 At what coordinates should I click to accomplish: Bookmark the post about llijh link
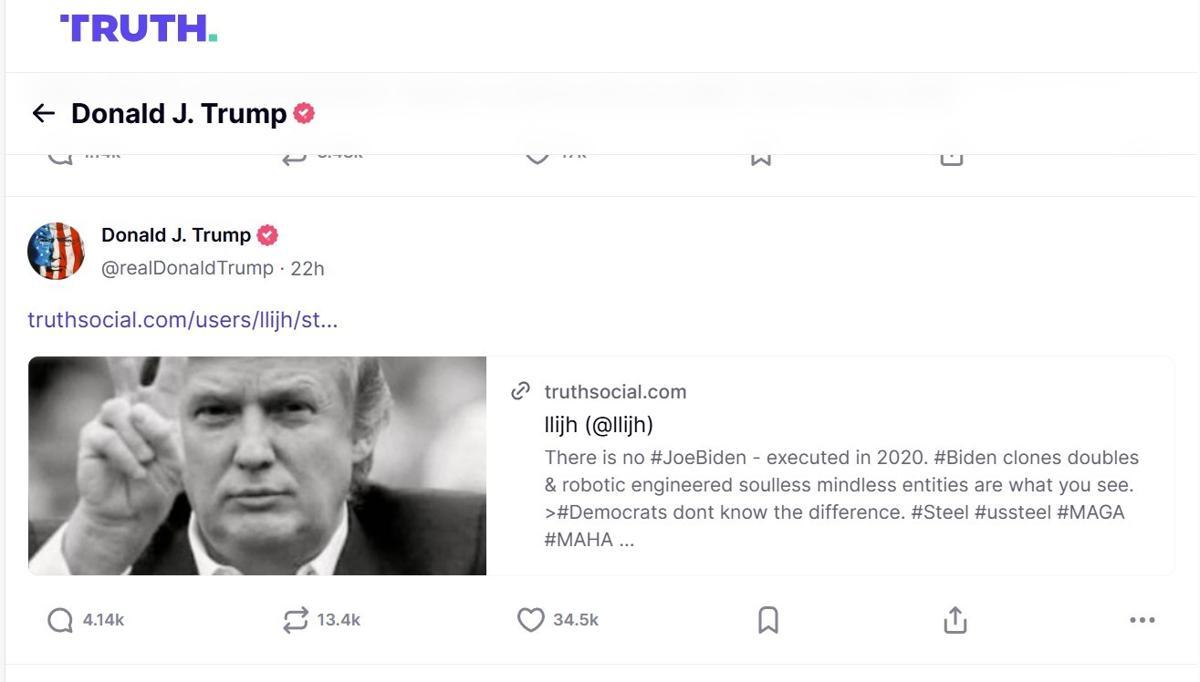[767, 620]
